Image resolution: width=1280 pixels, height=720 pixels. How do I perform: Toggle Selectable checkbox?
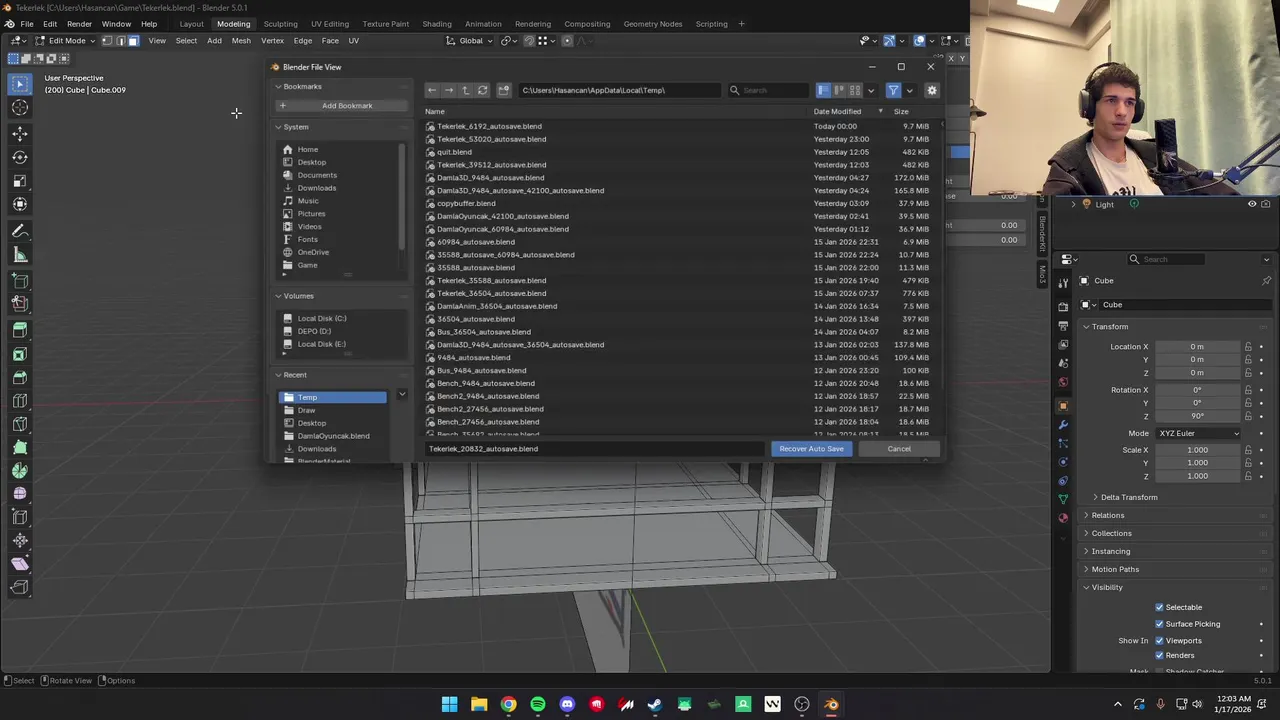(x=1160, y=607)
